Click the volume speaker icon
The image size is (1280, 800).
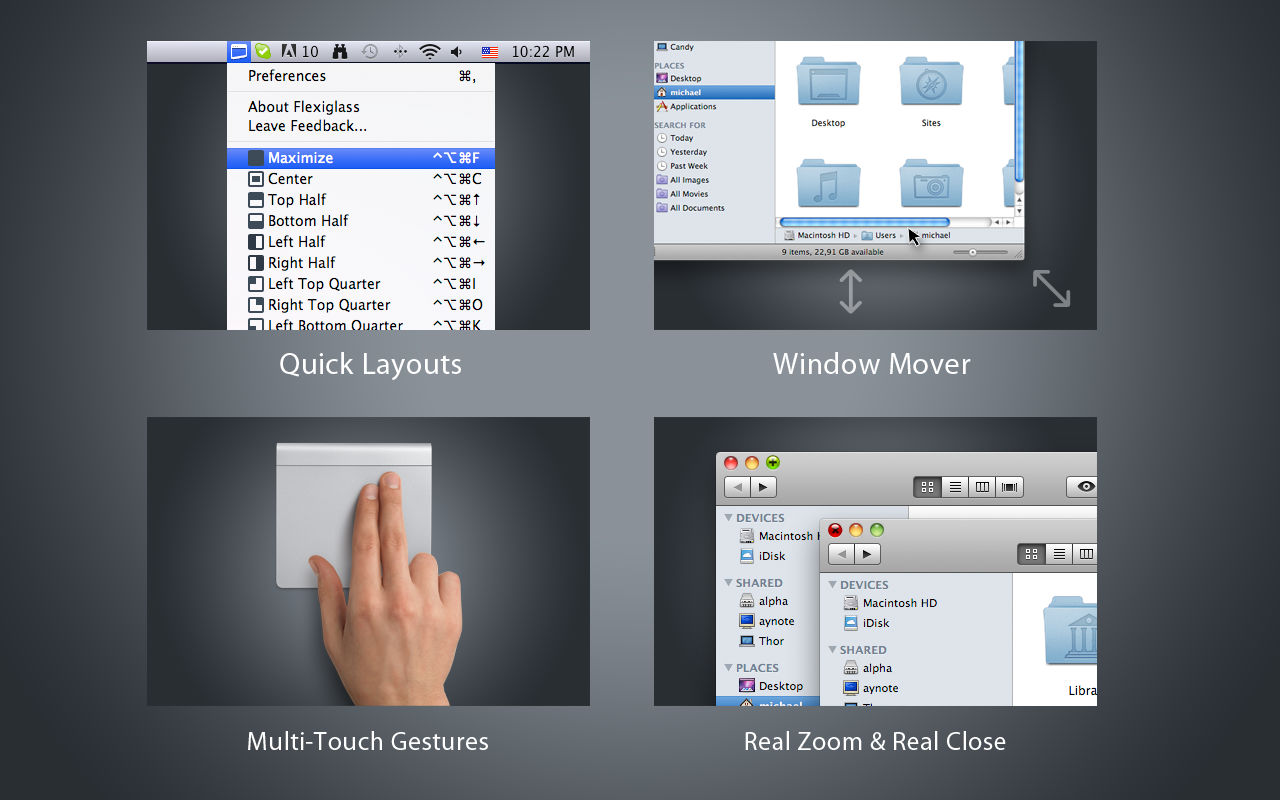(457, 51)
